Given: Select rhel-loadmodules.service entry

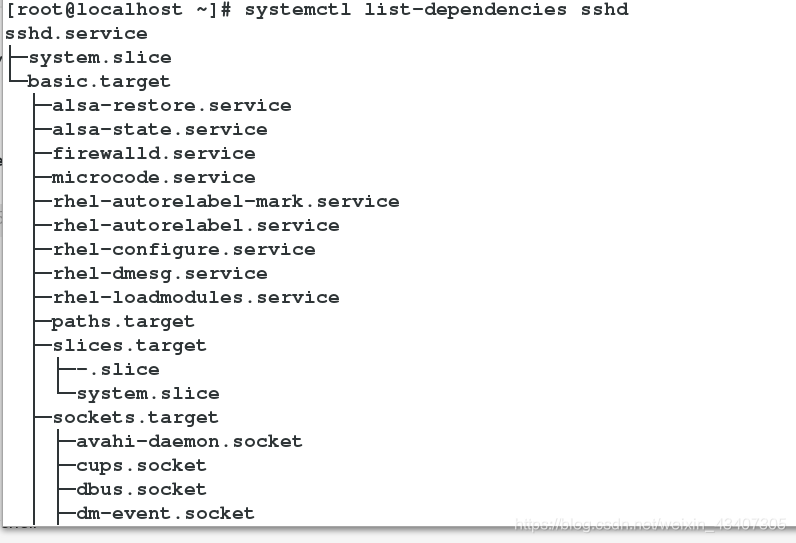Looking at the screenshot, I should point(196,297).
